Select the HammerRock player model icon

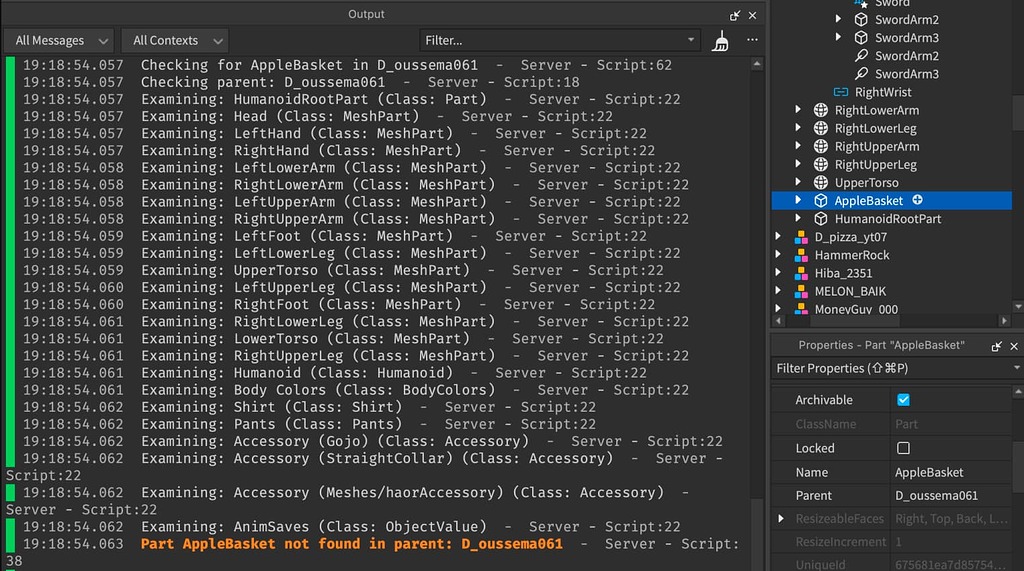(800, 255)
